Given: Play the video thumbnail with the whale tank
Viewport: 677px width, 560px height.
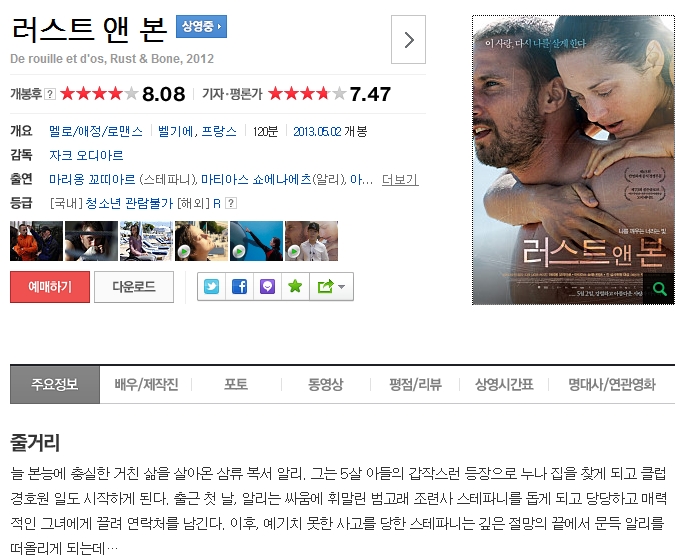Looking at the screenshot, I should point(256,241).
